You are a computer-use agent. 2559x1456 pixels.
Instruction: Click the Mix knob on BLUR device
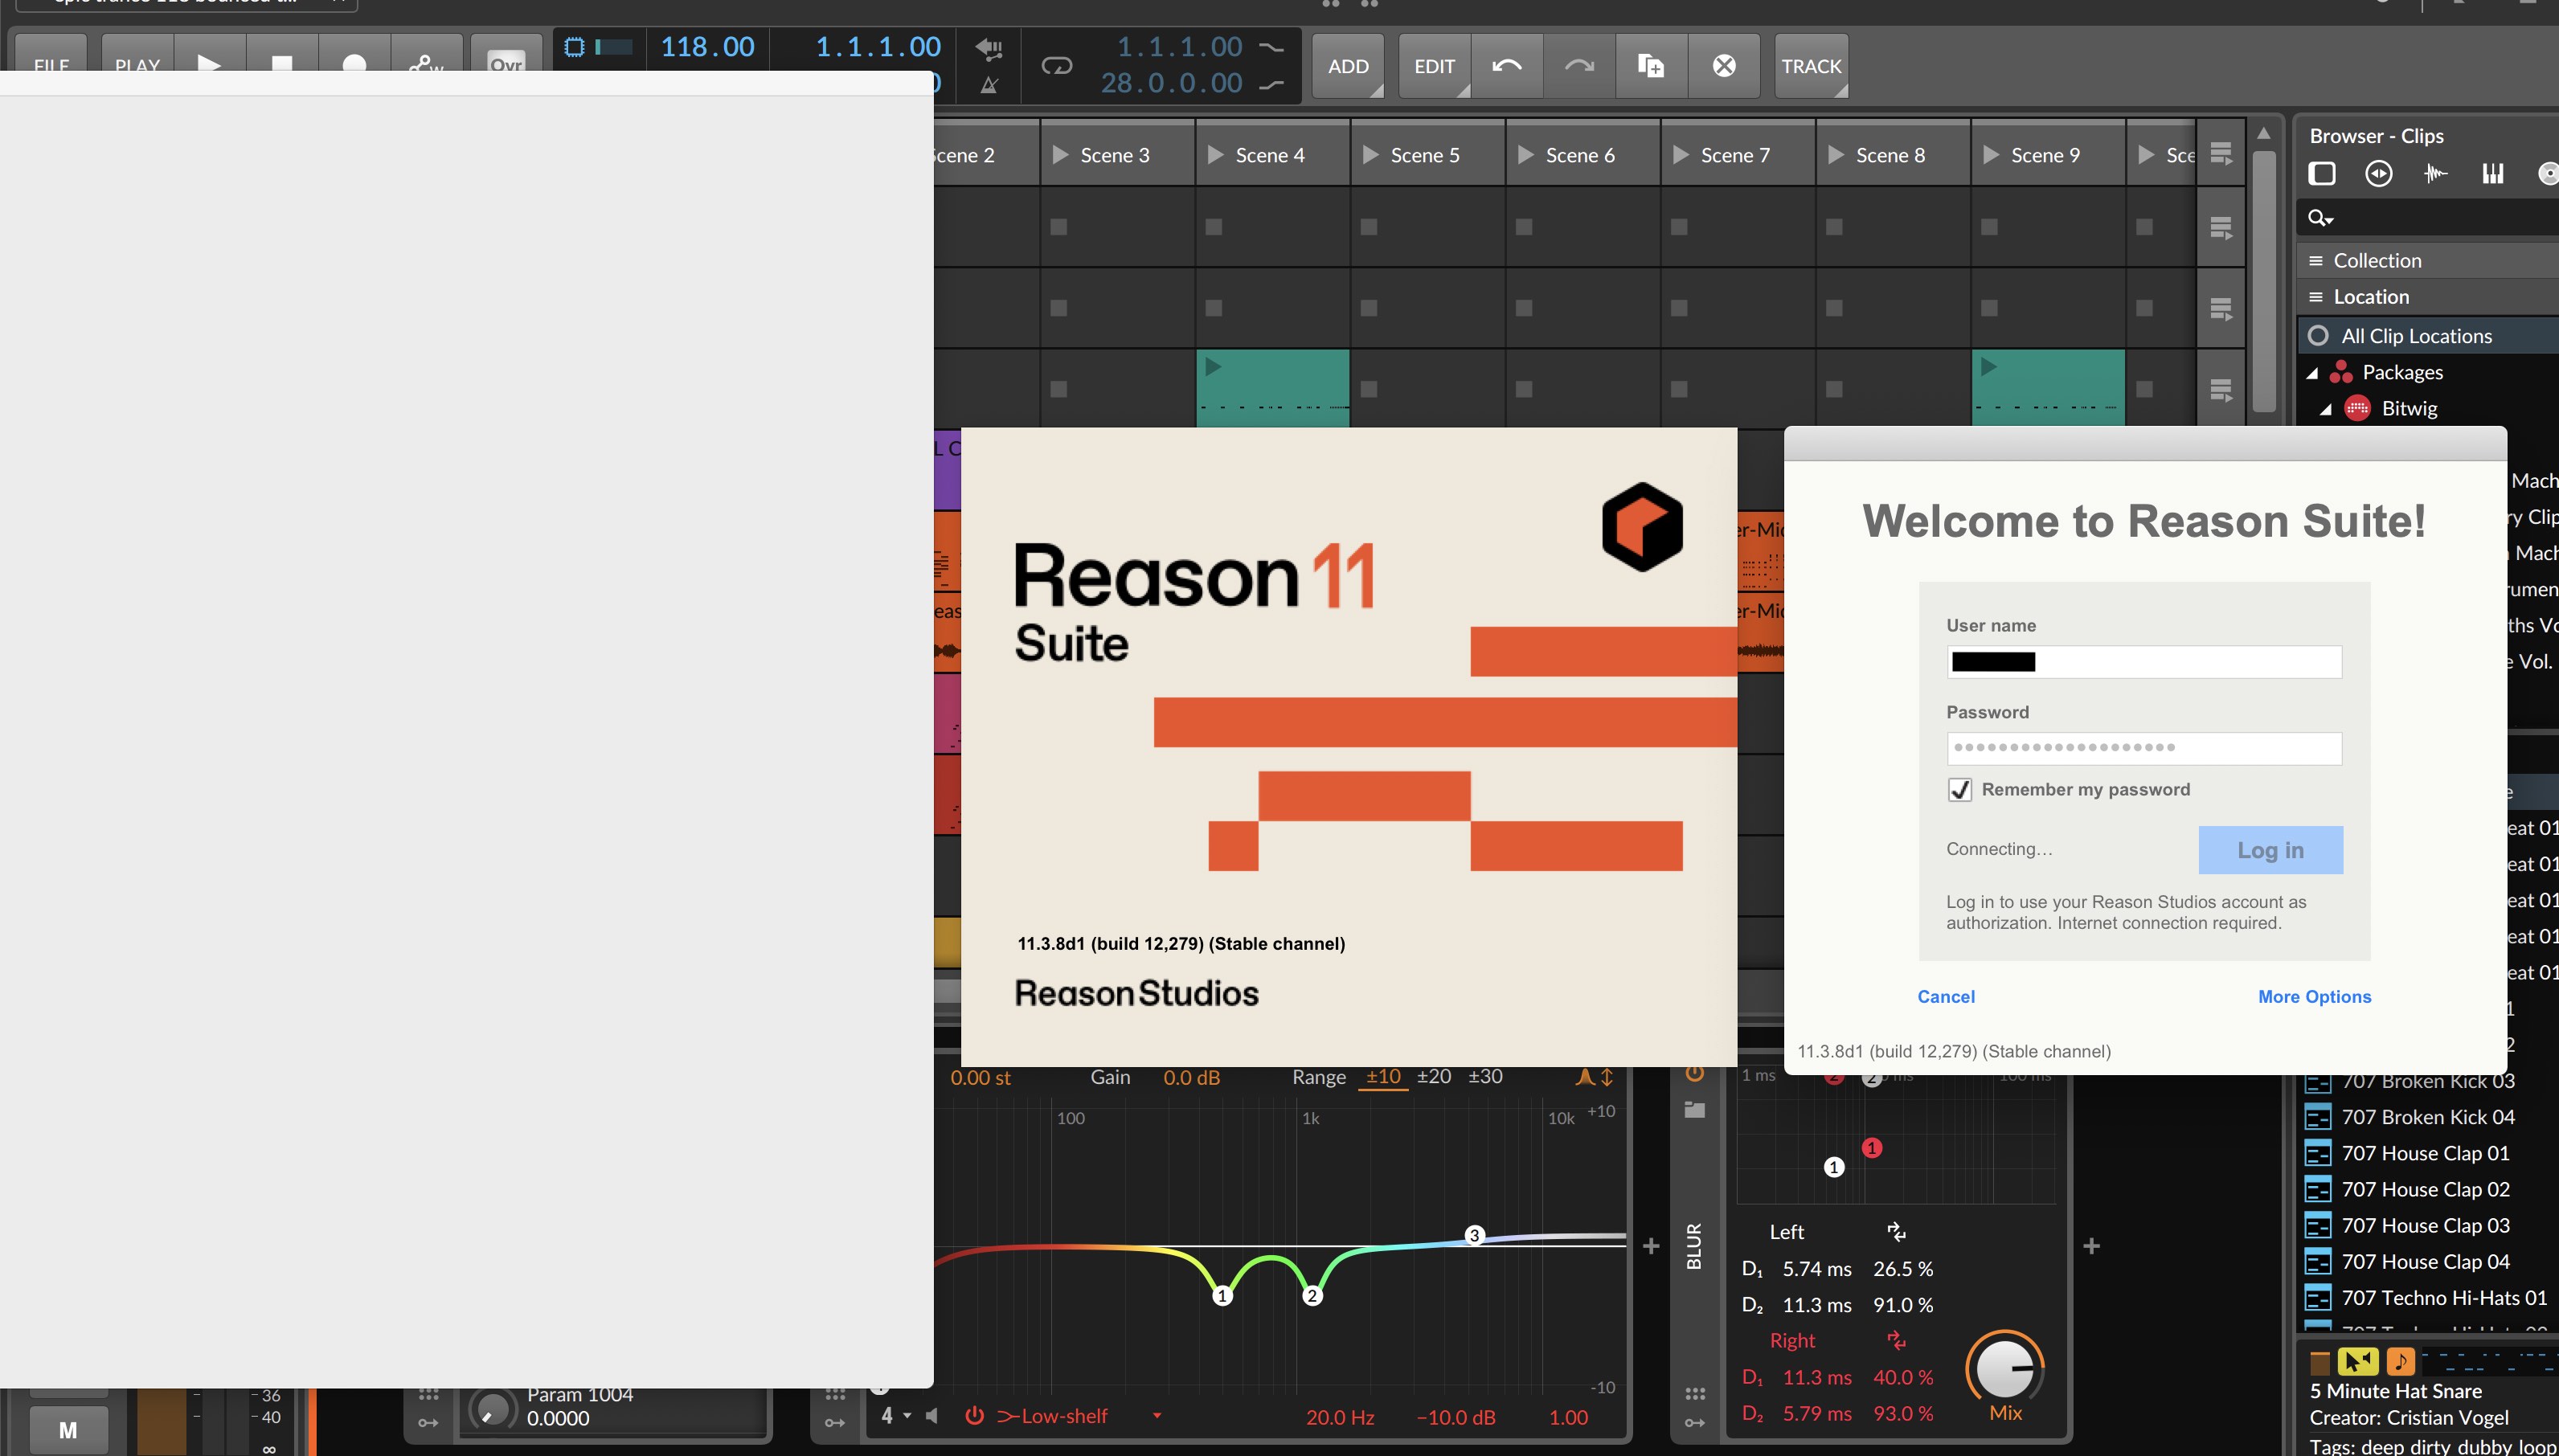(2005, 1369)
